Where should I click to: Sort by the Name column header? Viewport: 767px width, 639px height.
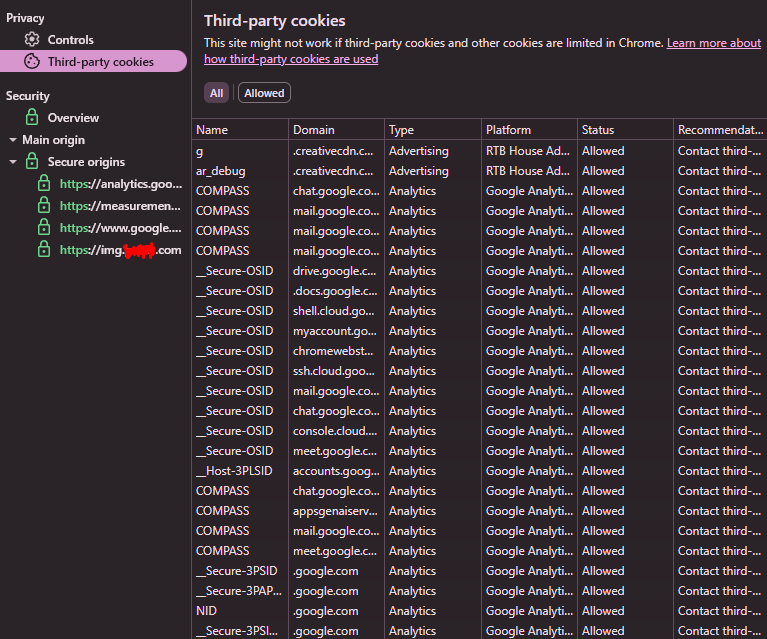tap(240, 130)
